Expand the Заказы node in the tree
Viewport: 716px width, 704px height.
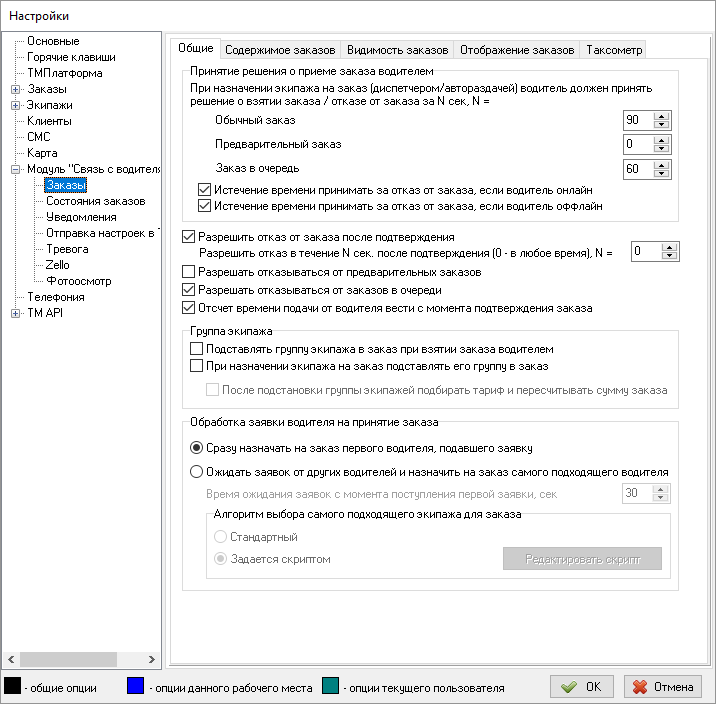[x=15, y=89]
